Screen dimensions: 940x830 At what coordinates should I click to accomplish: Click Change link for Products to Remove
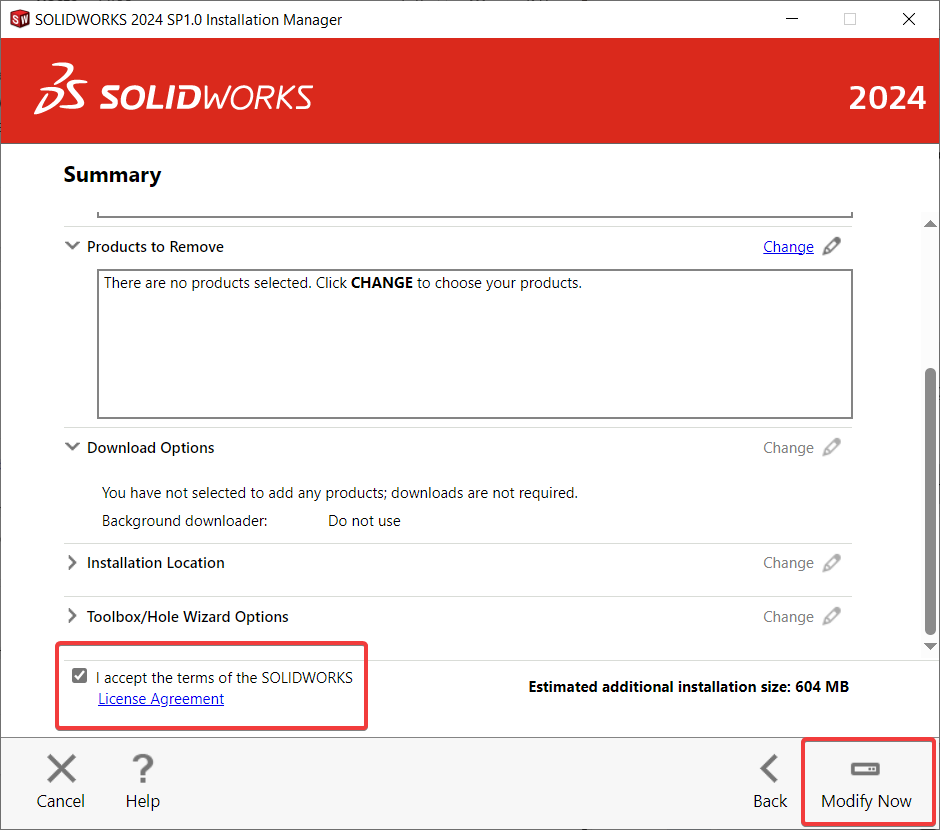pos(788,247)
